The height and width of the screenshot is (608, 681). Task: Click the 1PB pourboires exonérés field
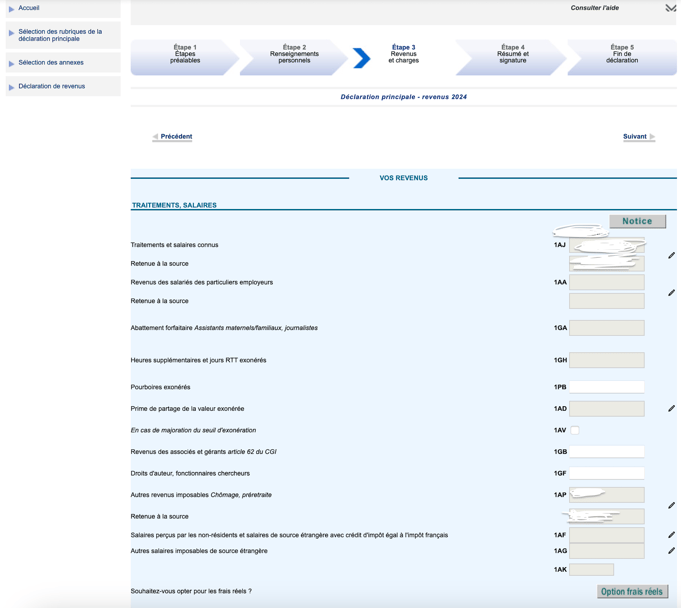[x=607, y=387]
